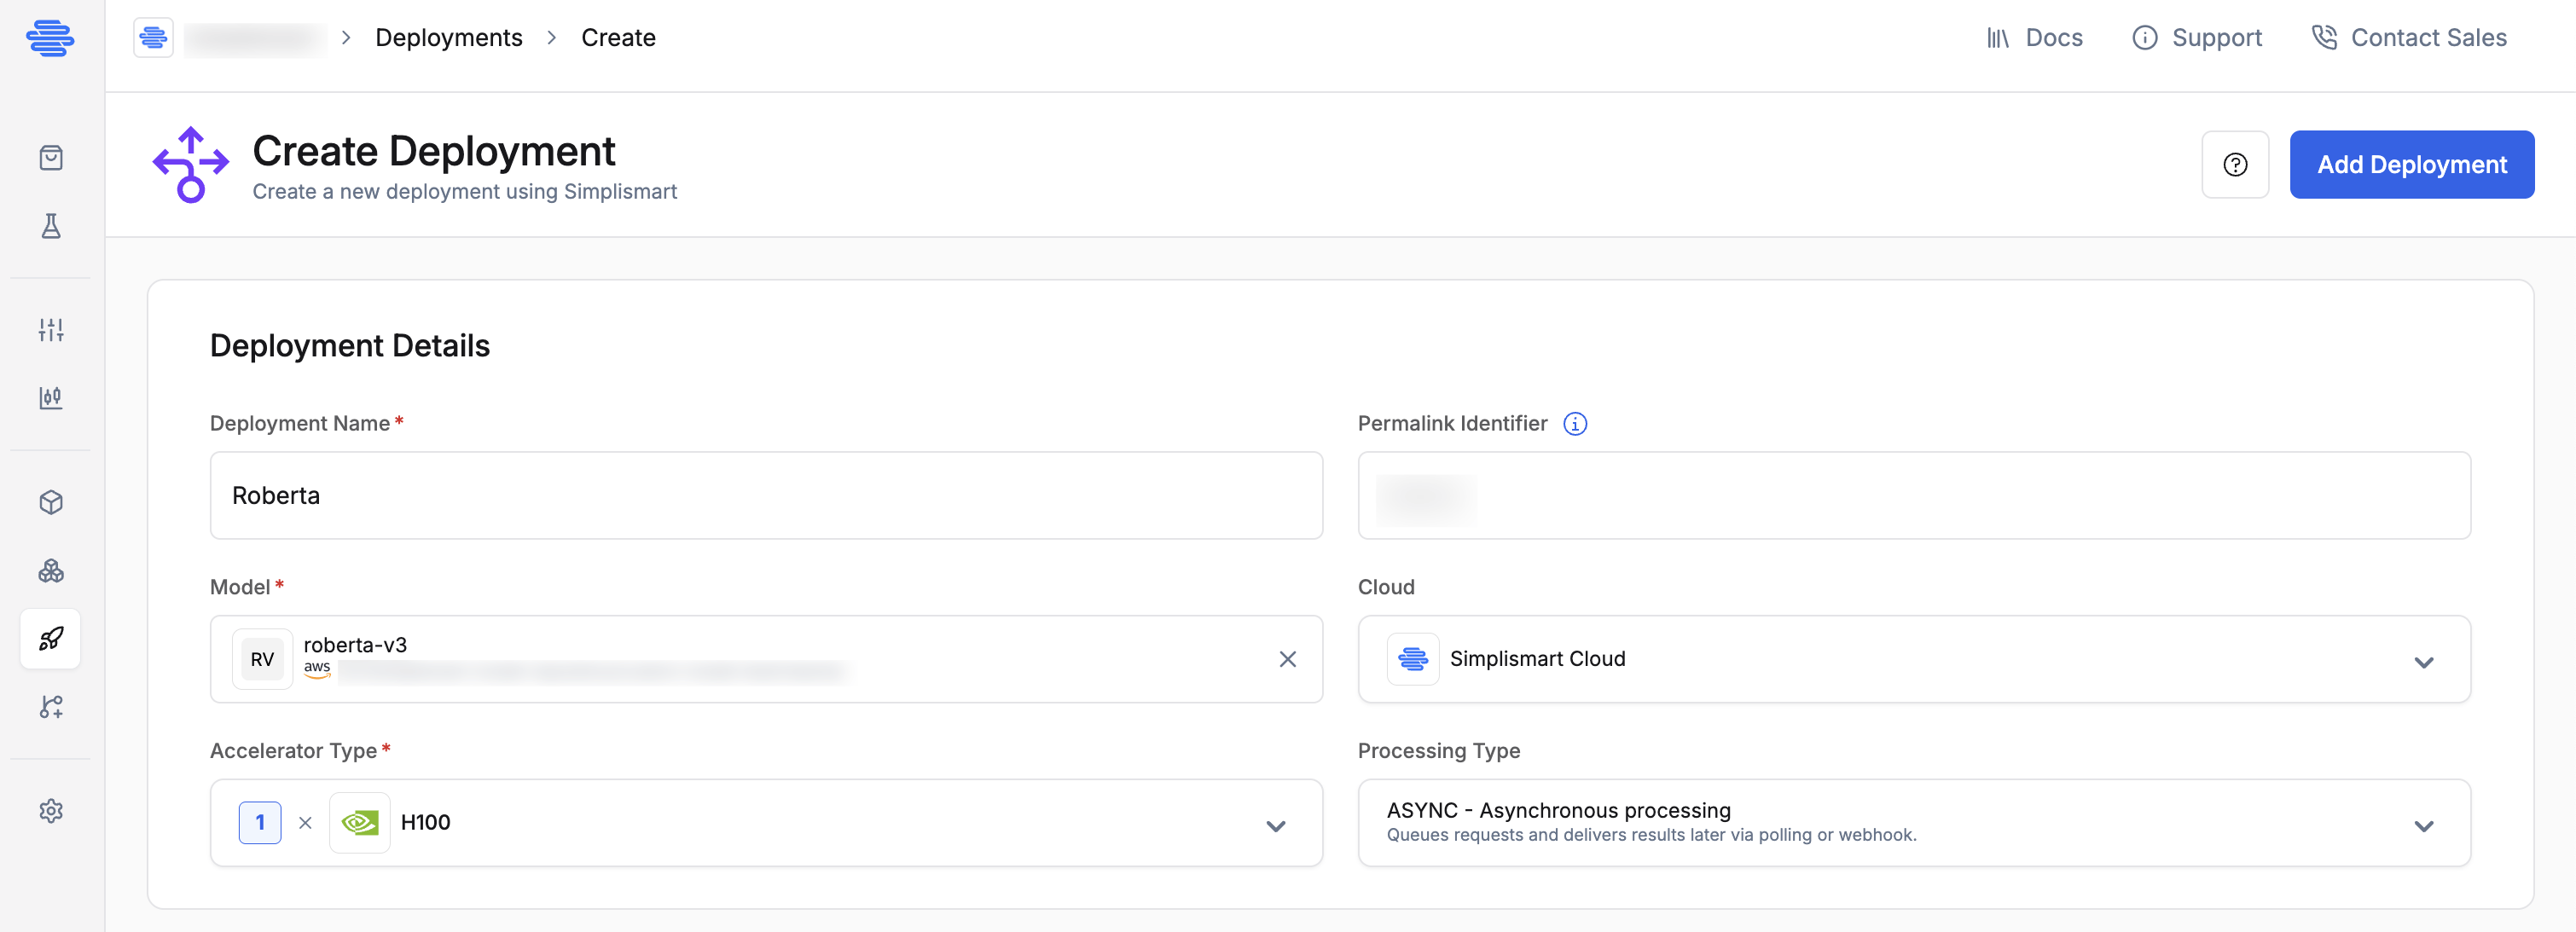Open the Model selector showing roberta-v3
2576x932 pixels.
pos(766,659)
